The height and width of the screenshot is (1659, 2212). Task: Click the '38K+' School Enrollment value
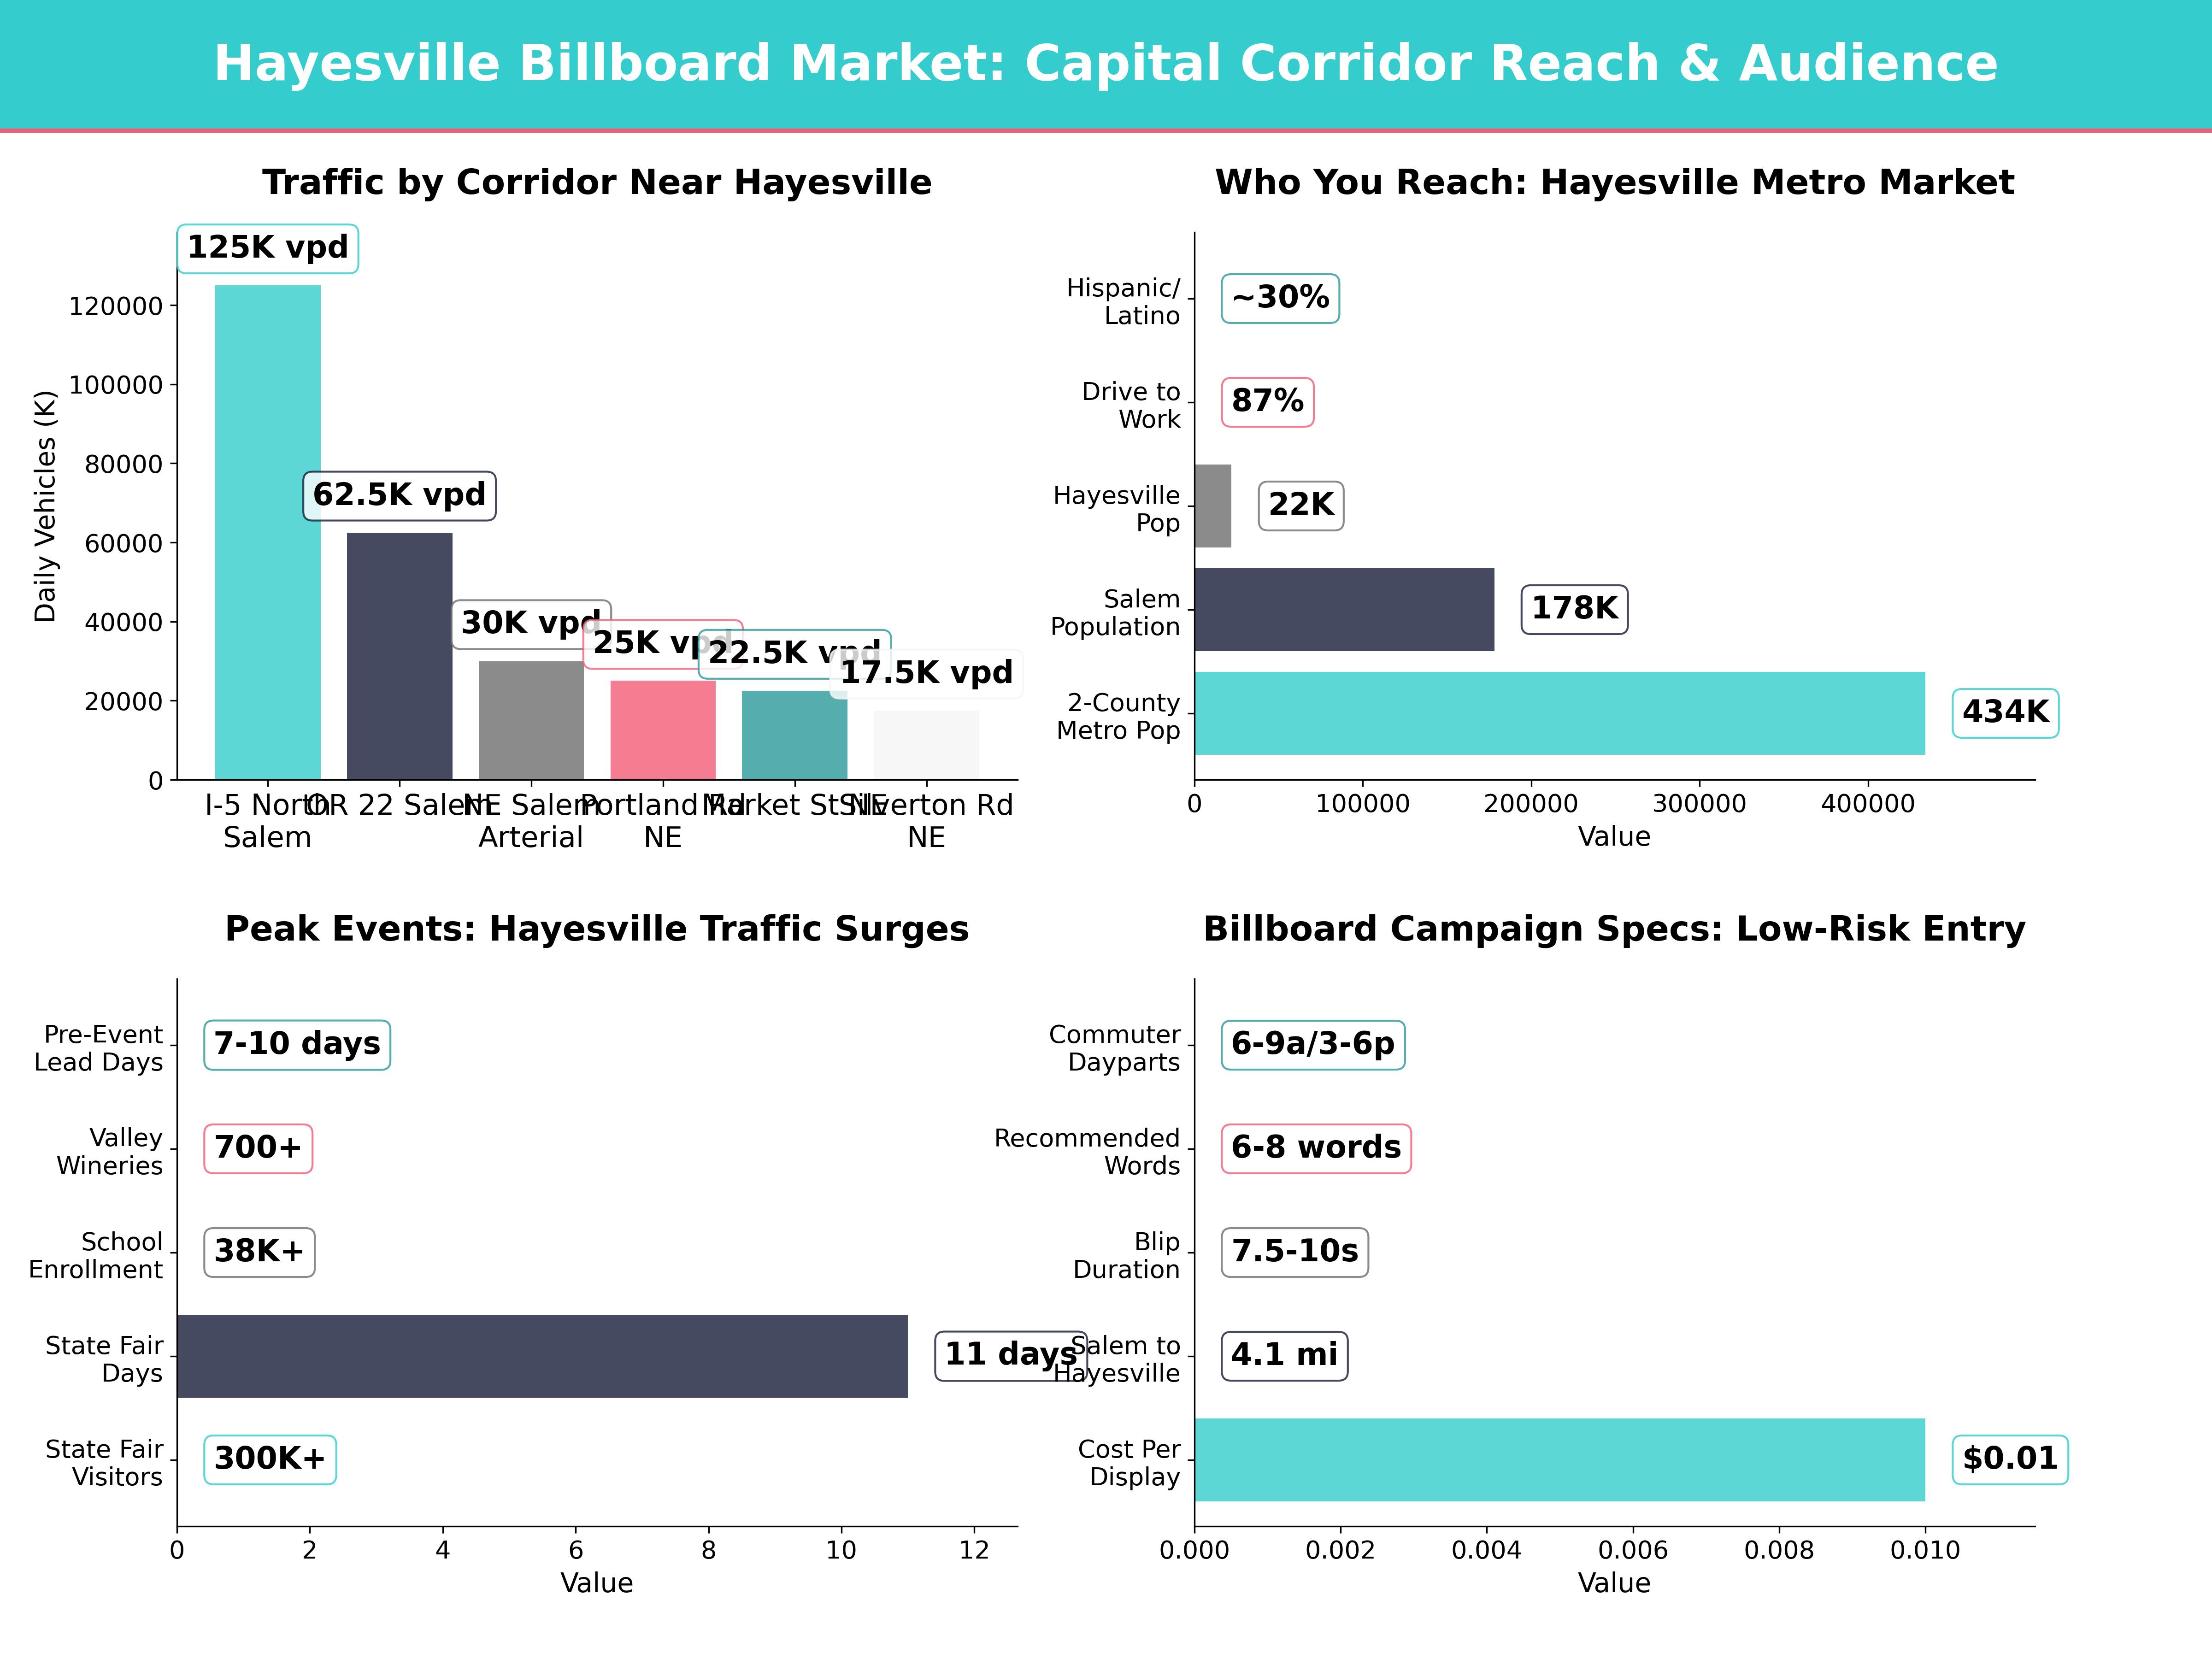tap(259, 1252)
